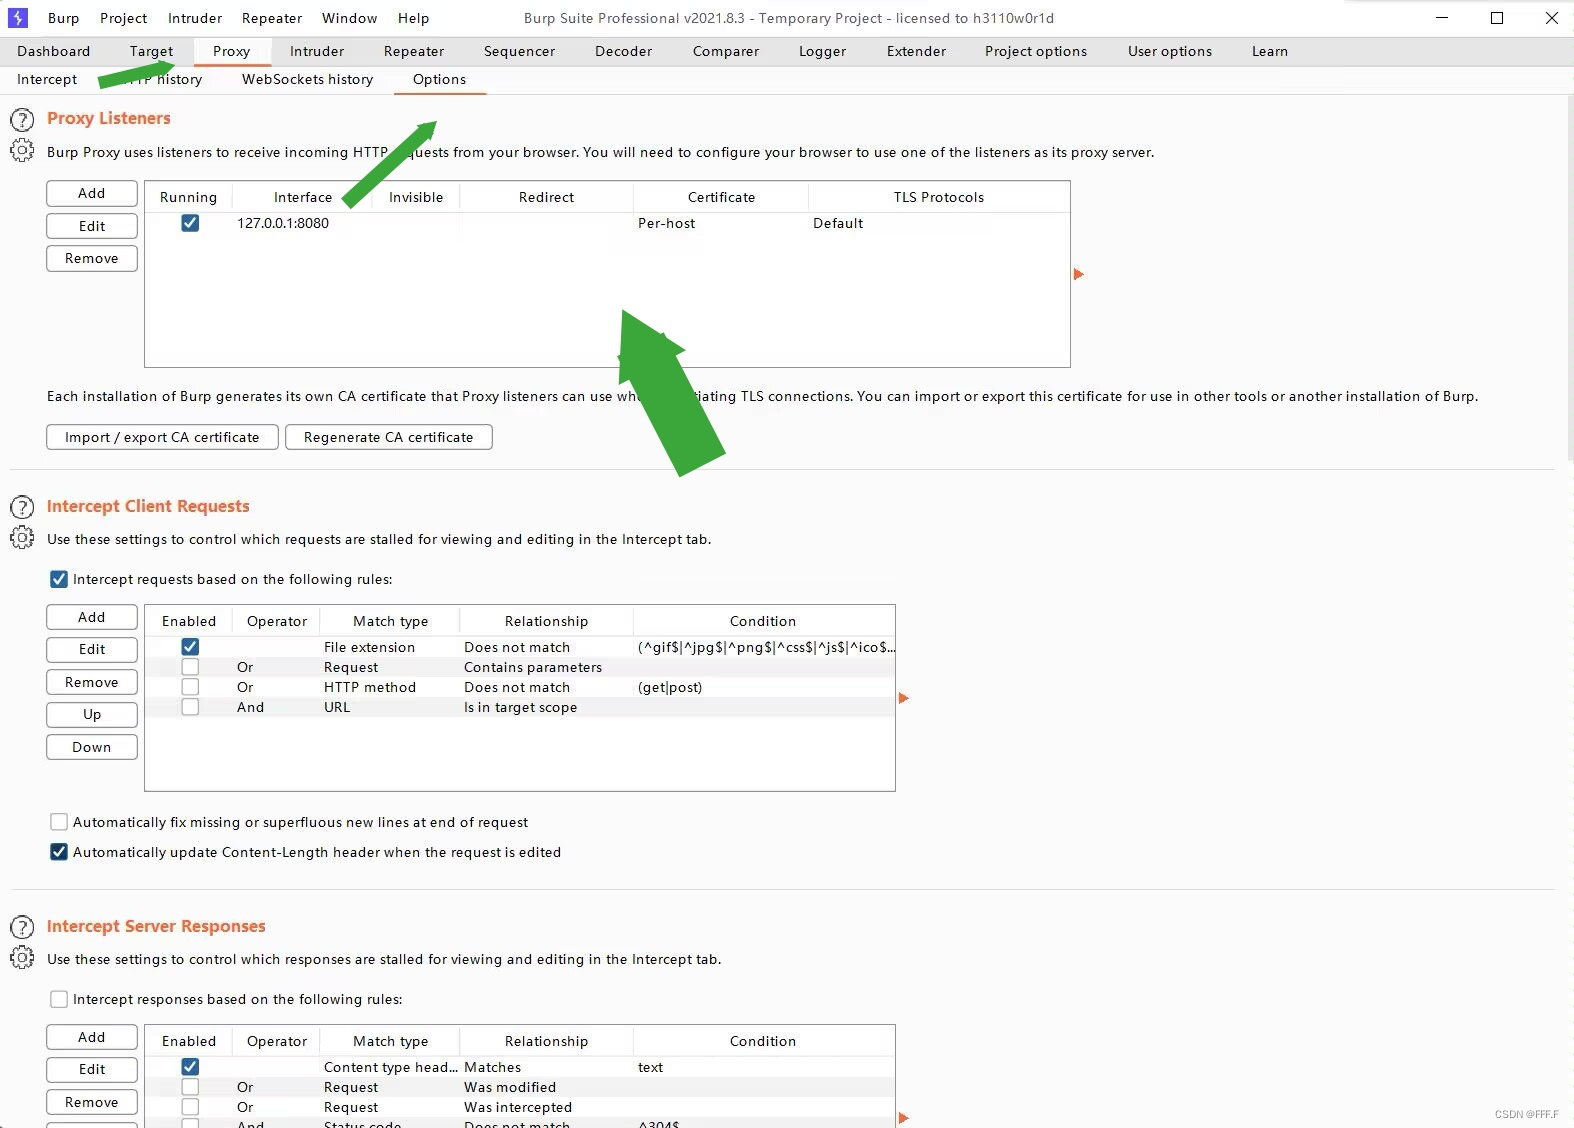Open Proxy Listeners help question-mark icon

(22, 120)
